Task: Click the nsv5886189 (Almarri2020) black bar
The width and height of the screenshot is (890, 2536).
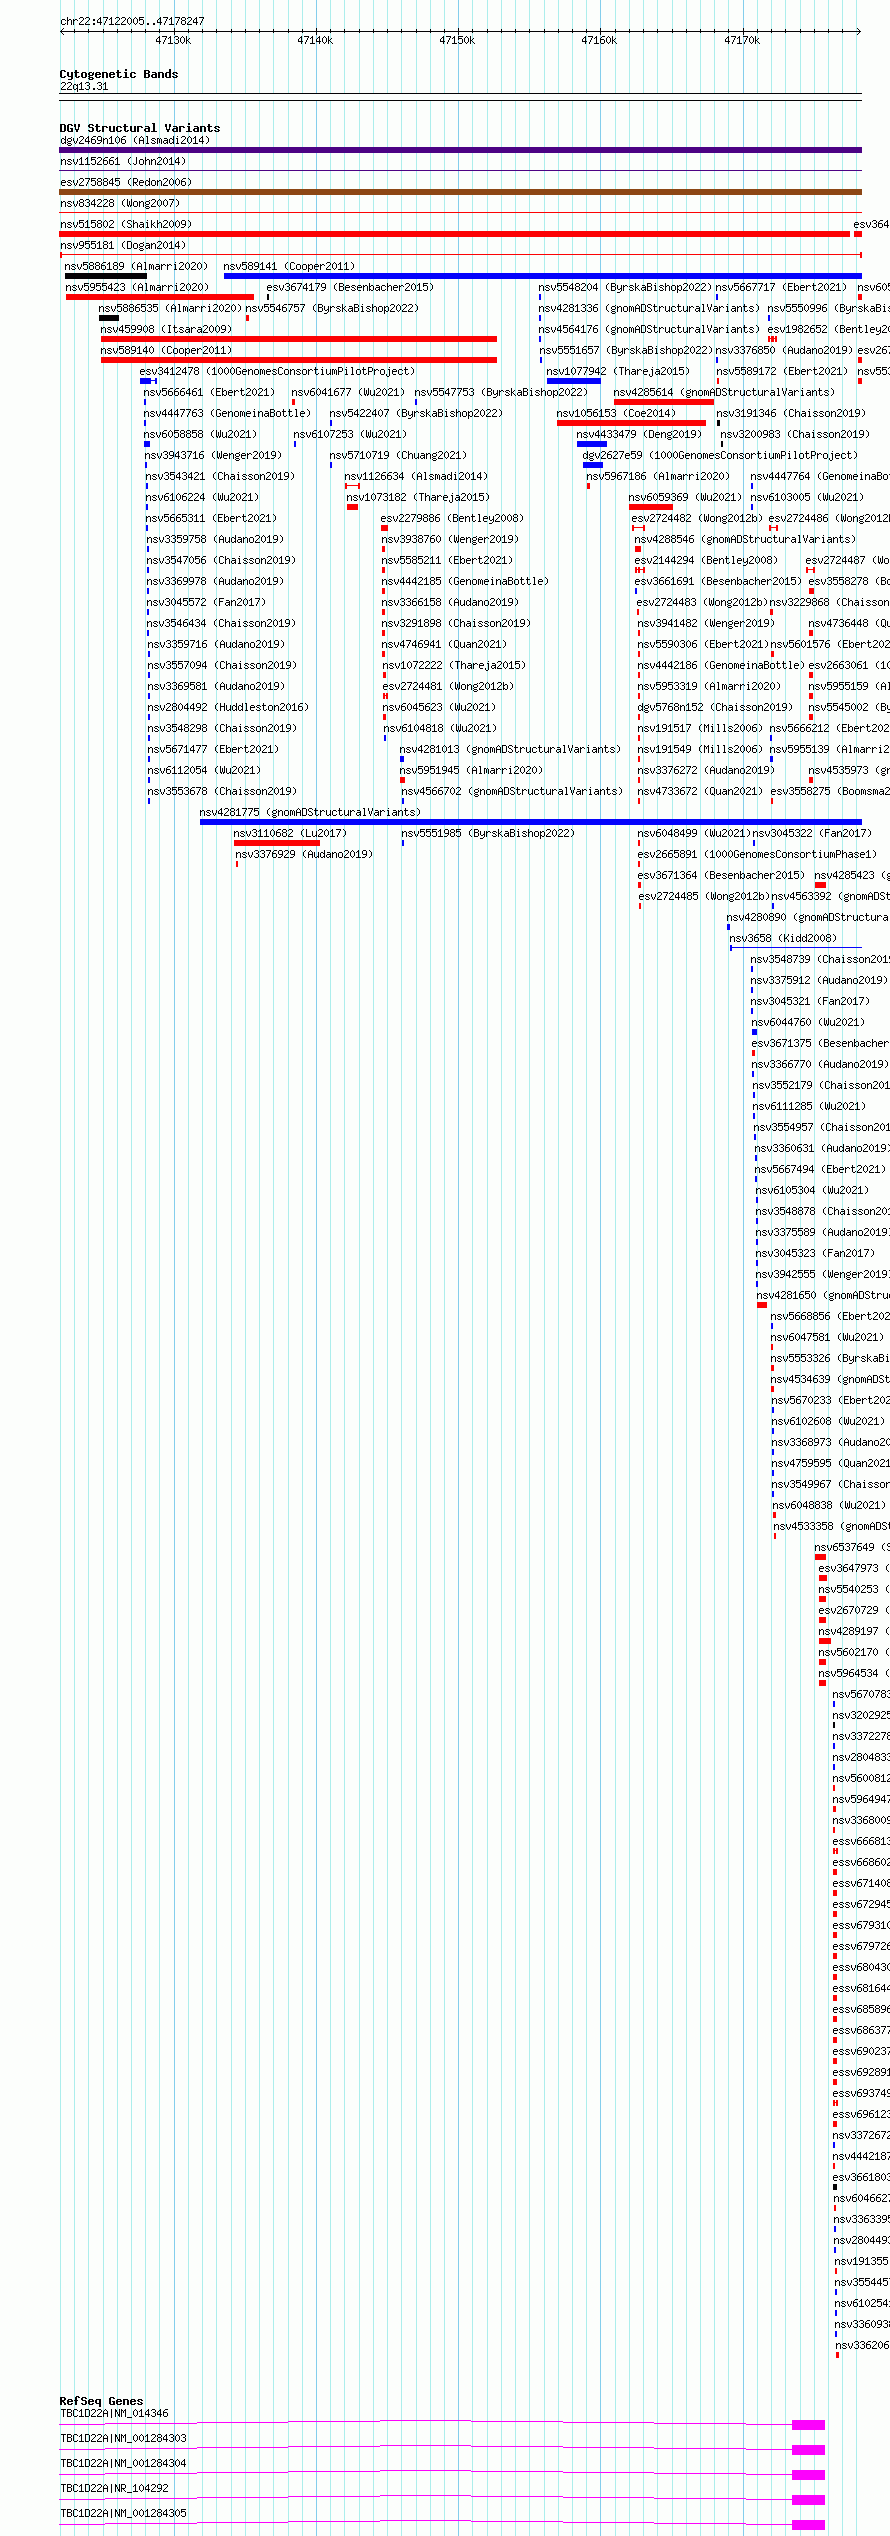Action: [106, 276]
